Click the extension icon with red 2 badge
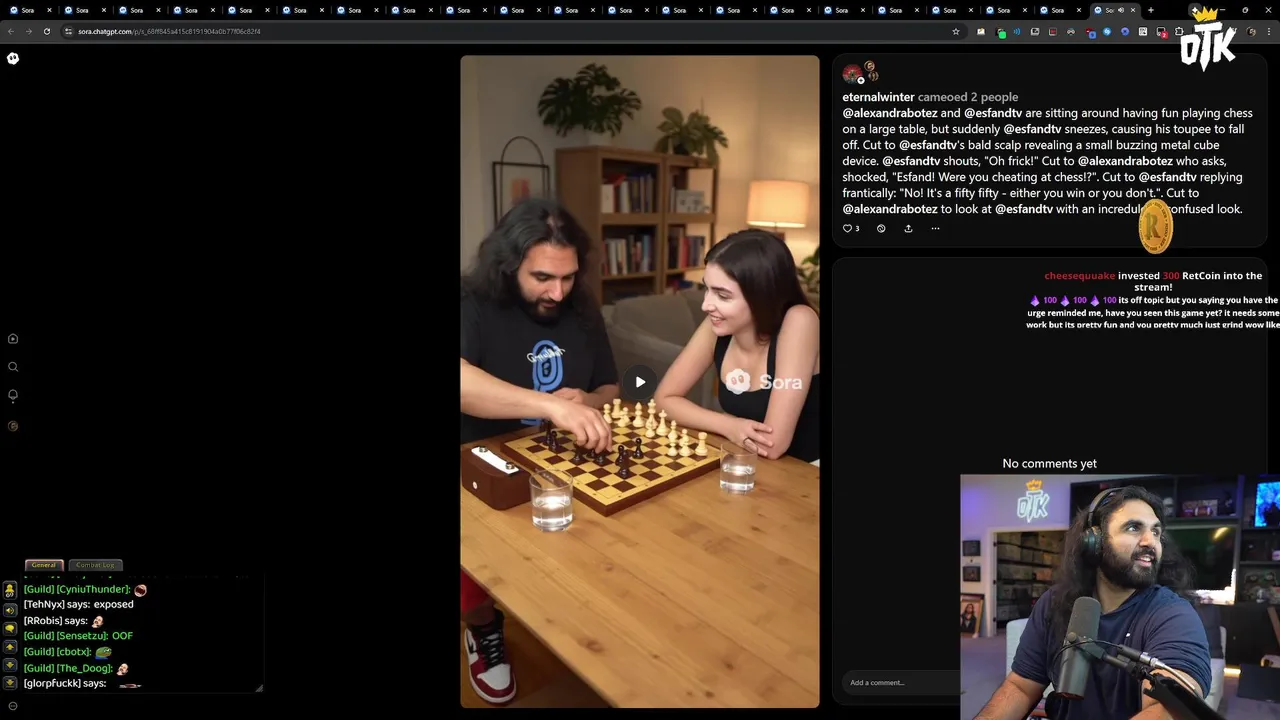The width and height of the screenshot is (1280, 720). [x=1162, y=32]
